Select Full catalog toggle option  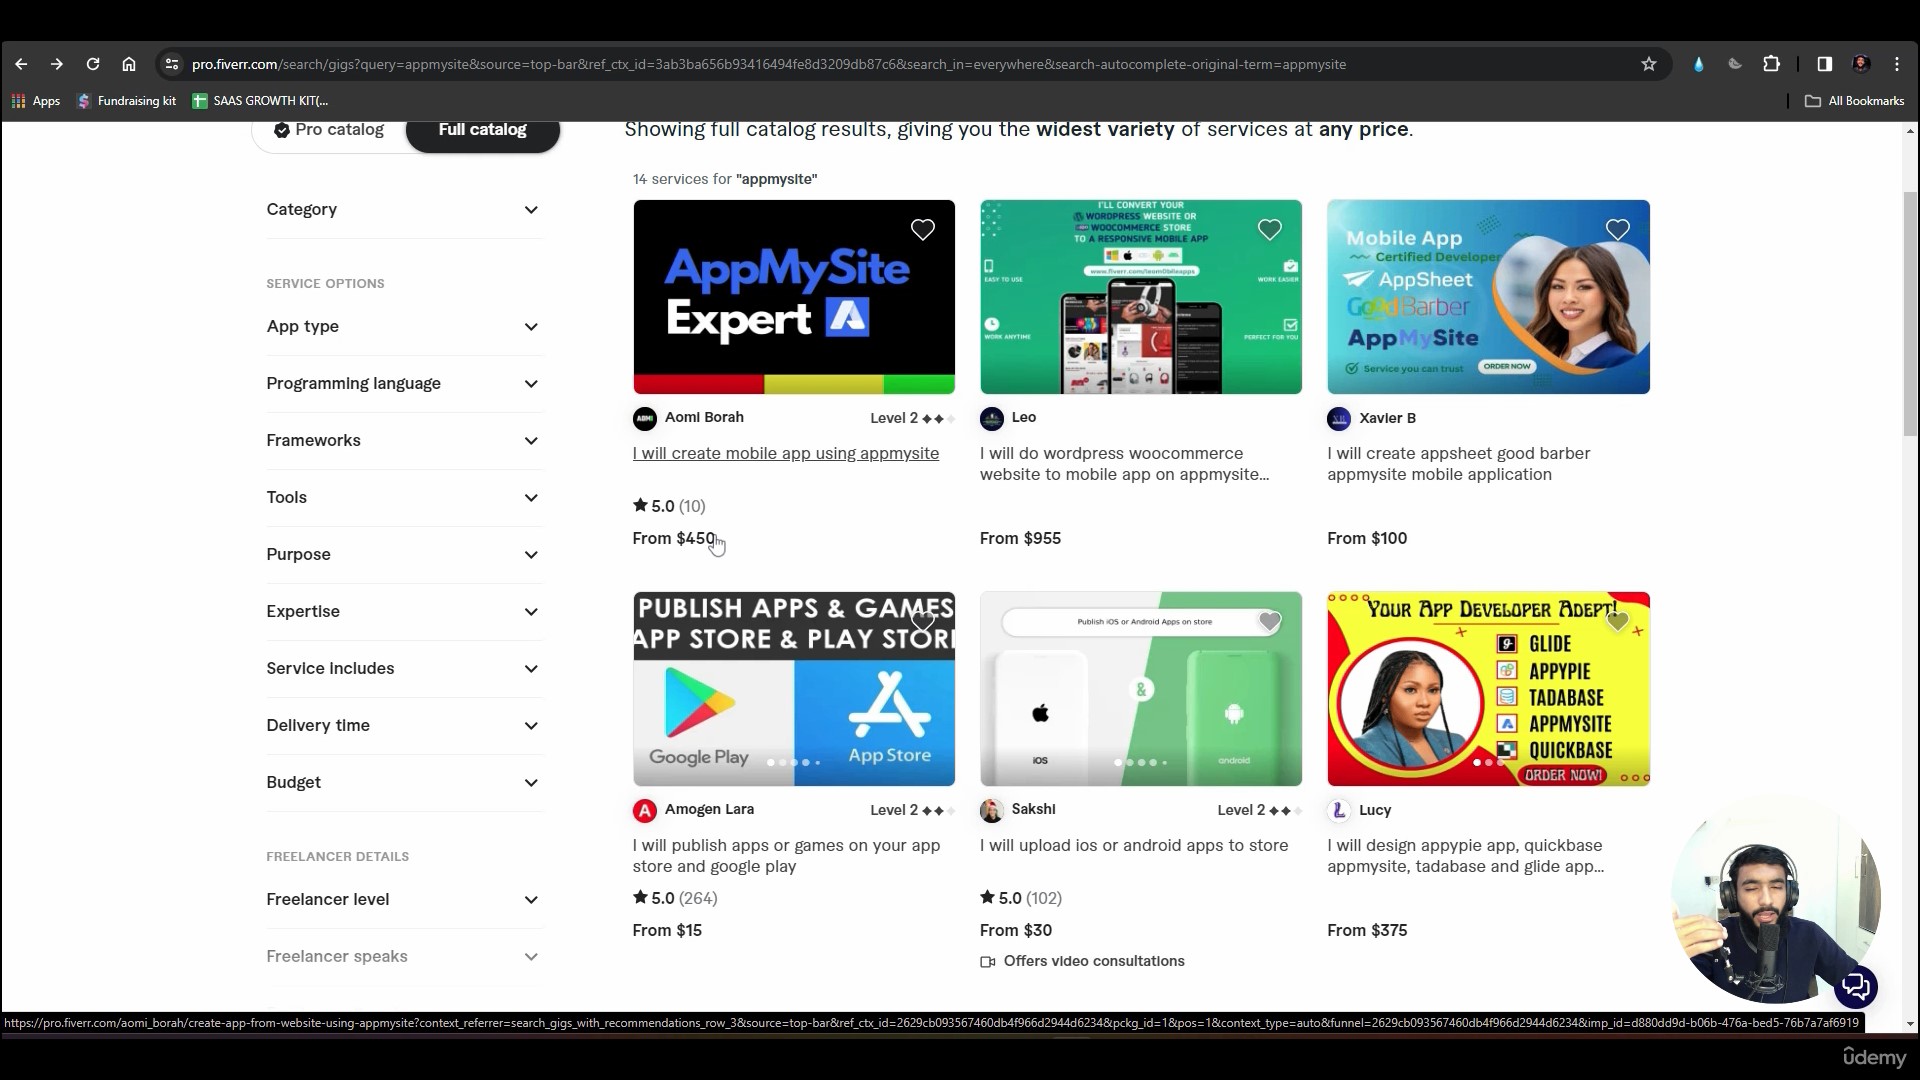(x=482, y=130)
